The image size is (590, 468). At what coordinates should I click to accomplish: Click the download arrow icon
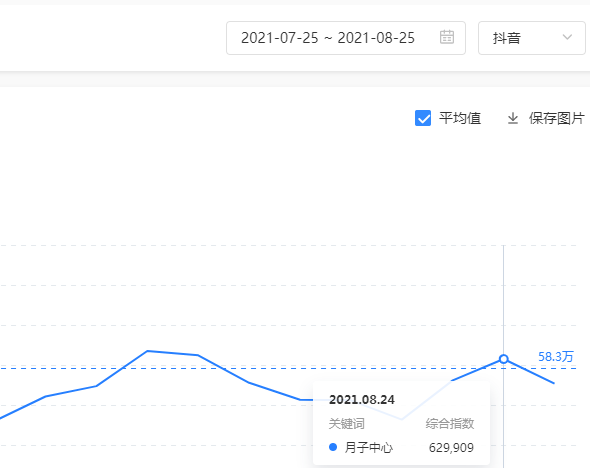(x=512, y=119)
